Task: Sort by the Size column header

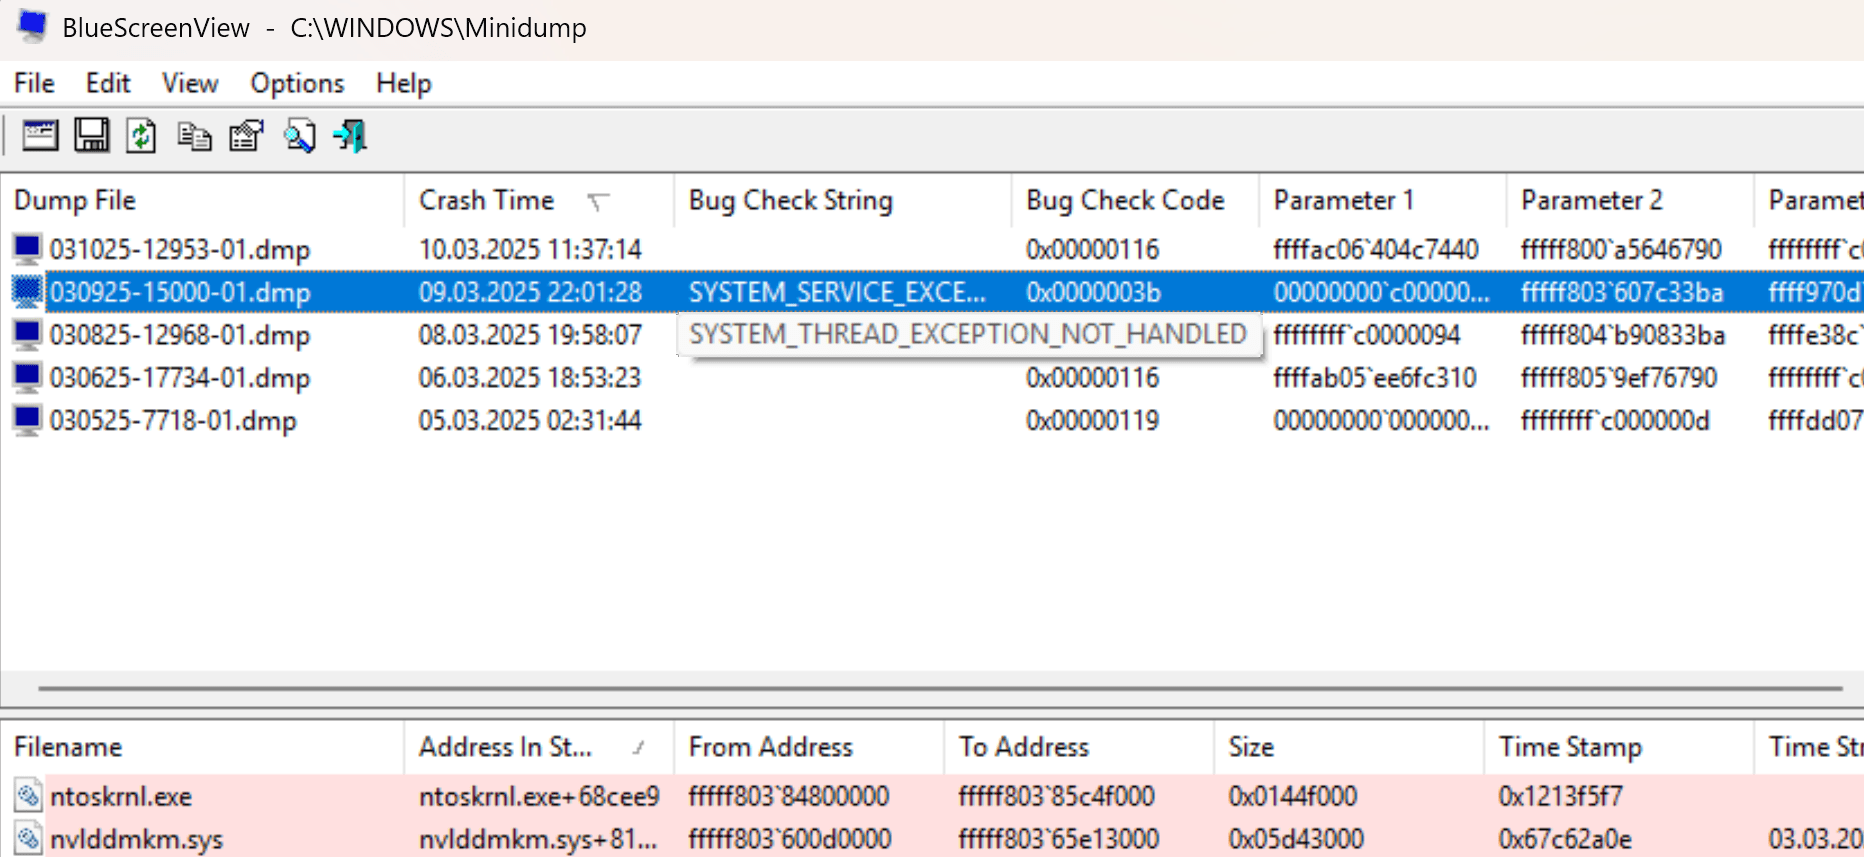Action: (1349, 747)
